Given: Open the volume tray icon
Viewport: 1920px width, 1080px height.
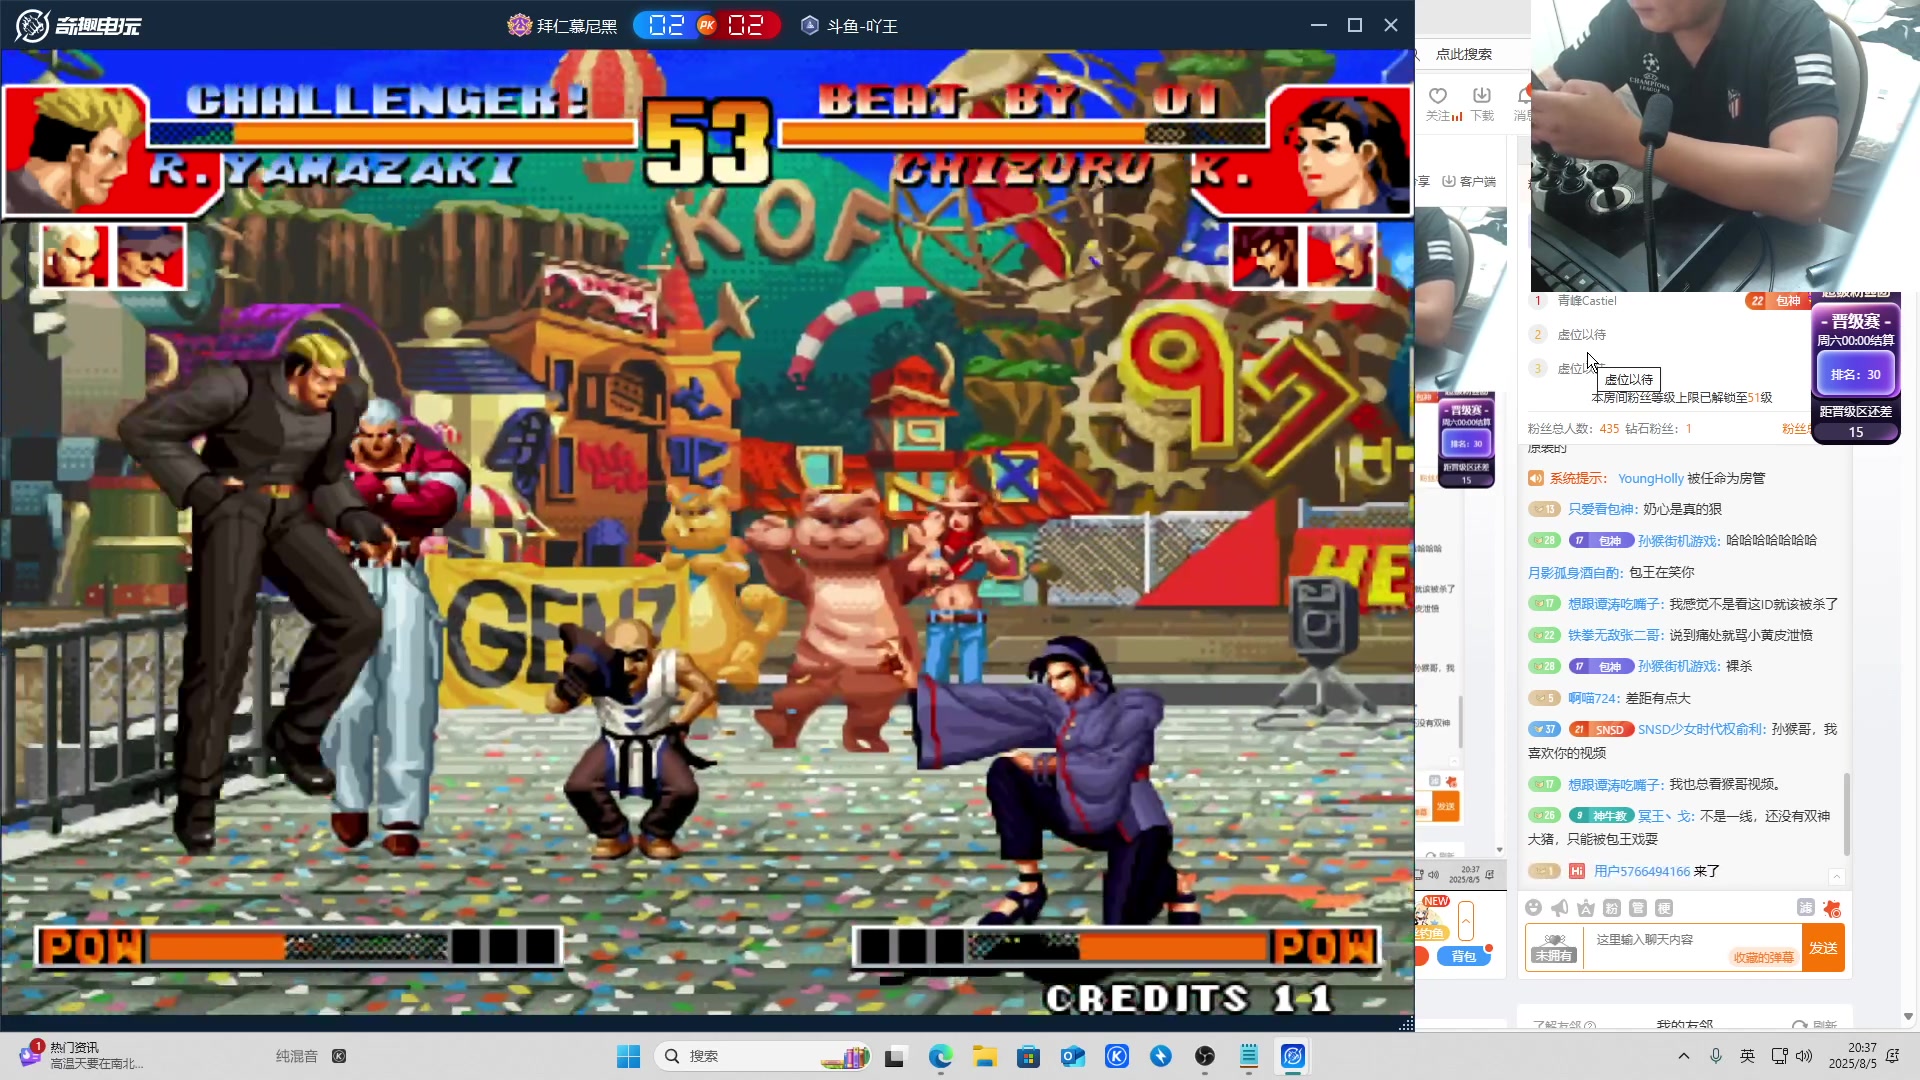Looking at the screenshot, I should pos(1804,1056).
